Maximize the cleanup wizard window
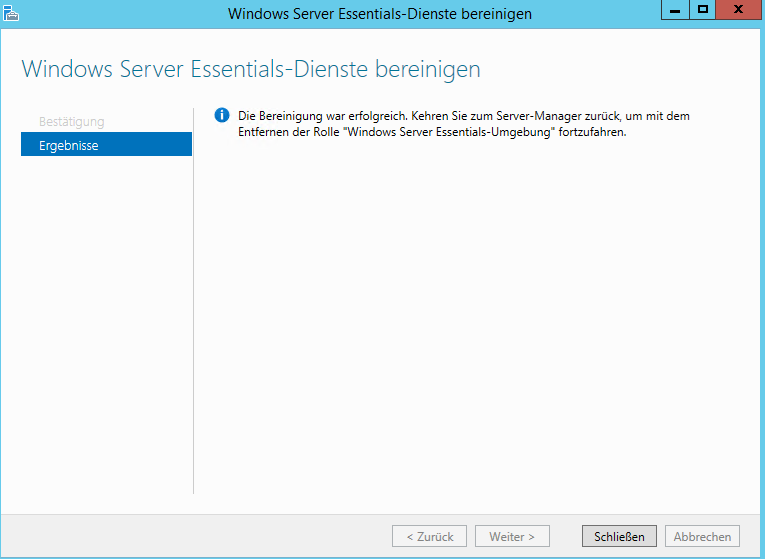This screenshot has height=559, width=765. pos(702,10)
